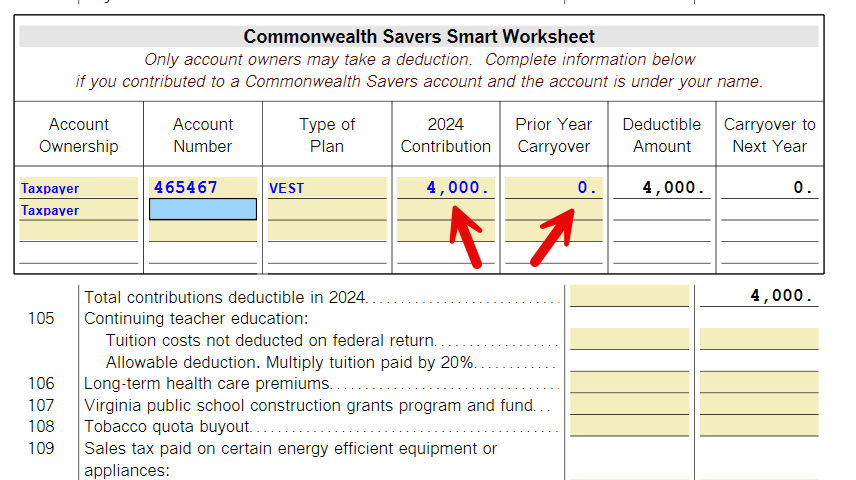
Task: Click the Account Ownership column header
Action: pyautogui.click(x=79, y=135)
